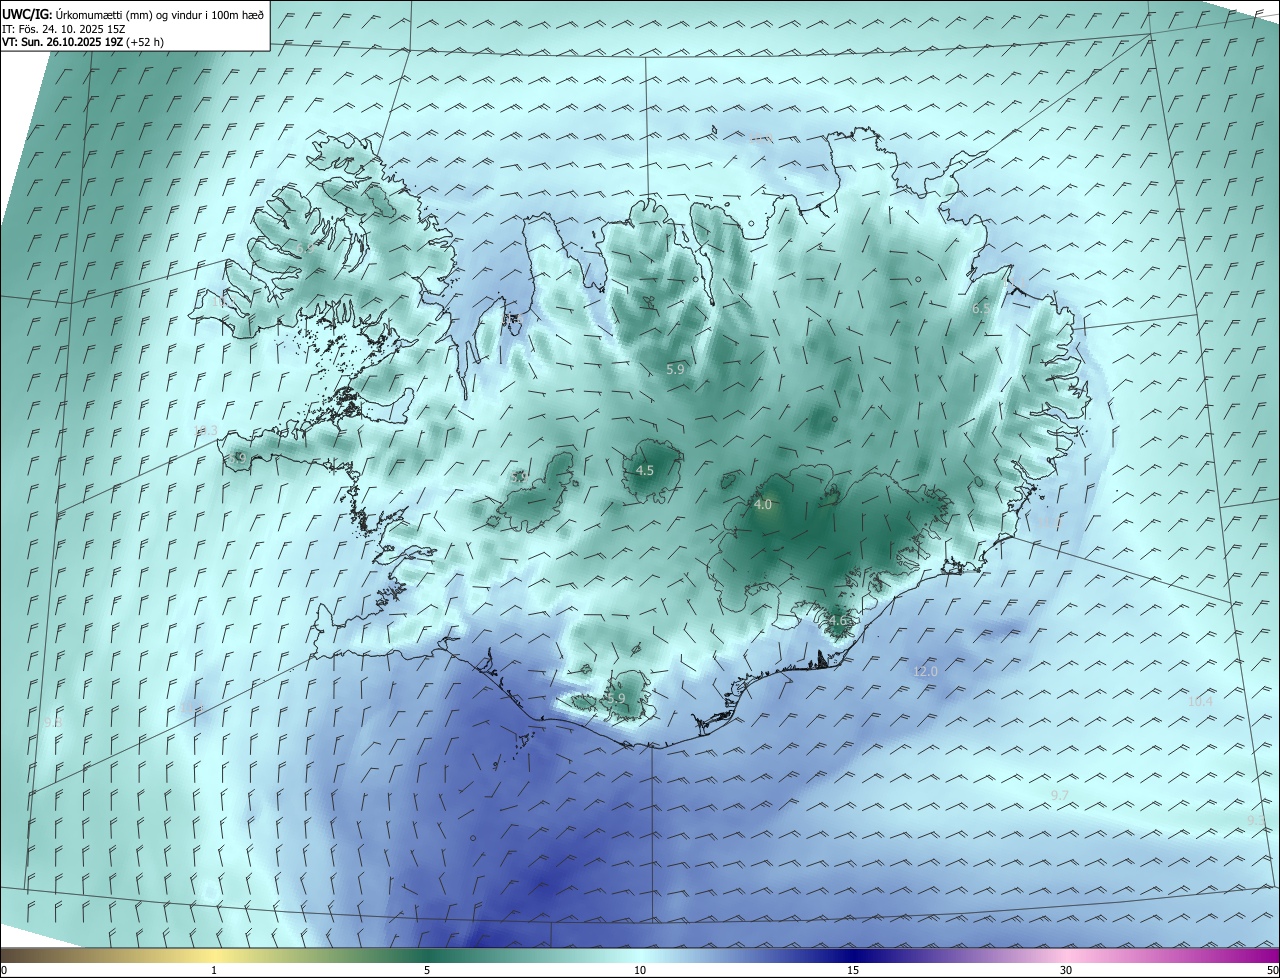Click the 10.4 value over the southeastern sea
Screen dimensions: 1280x978
pos(1200,702)
